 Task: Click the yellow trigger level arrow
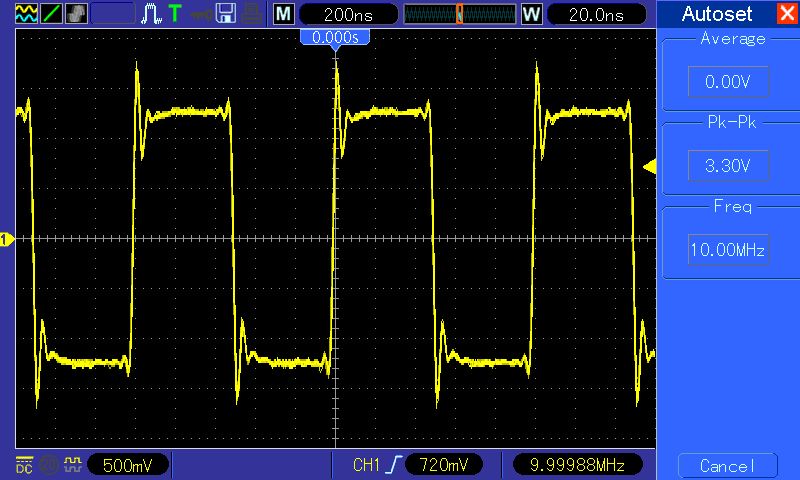pyautogui.click(x=649, y=167)
